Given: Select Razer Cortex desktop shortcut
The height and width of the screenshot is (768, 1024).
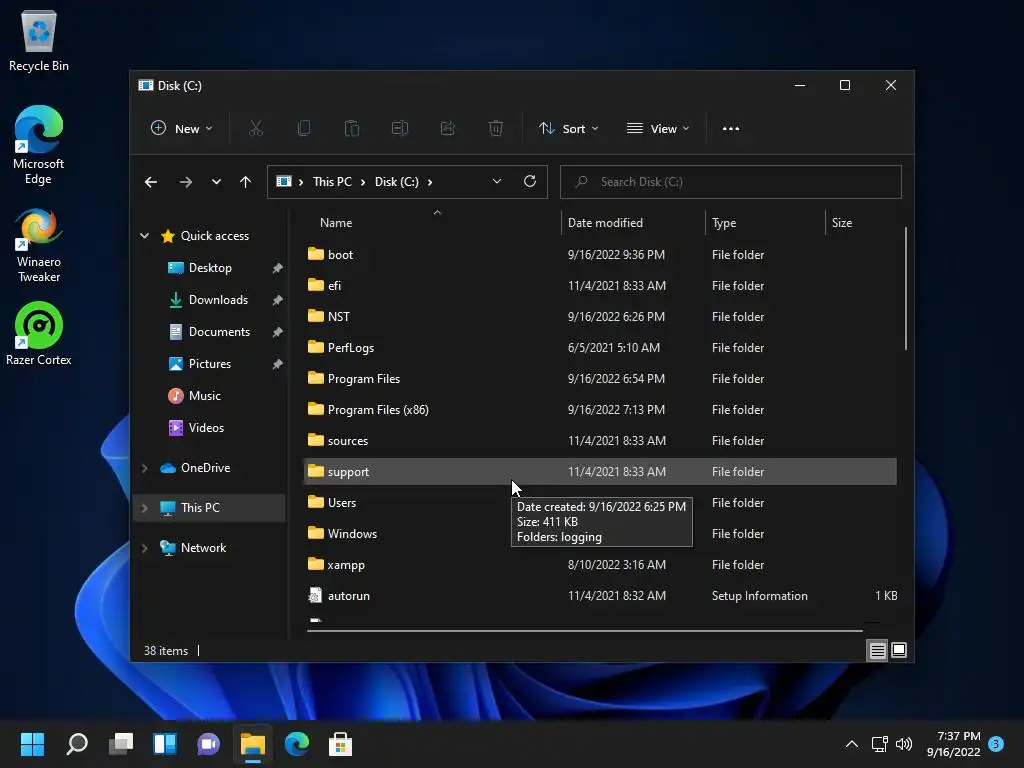Looking at the screenshot, I should pos(39,333).
